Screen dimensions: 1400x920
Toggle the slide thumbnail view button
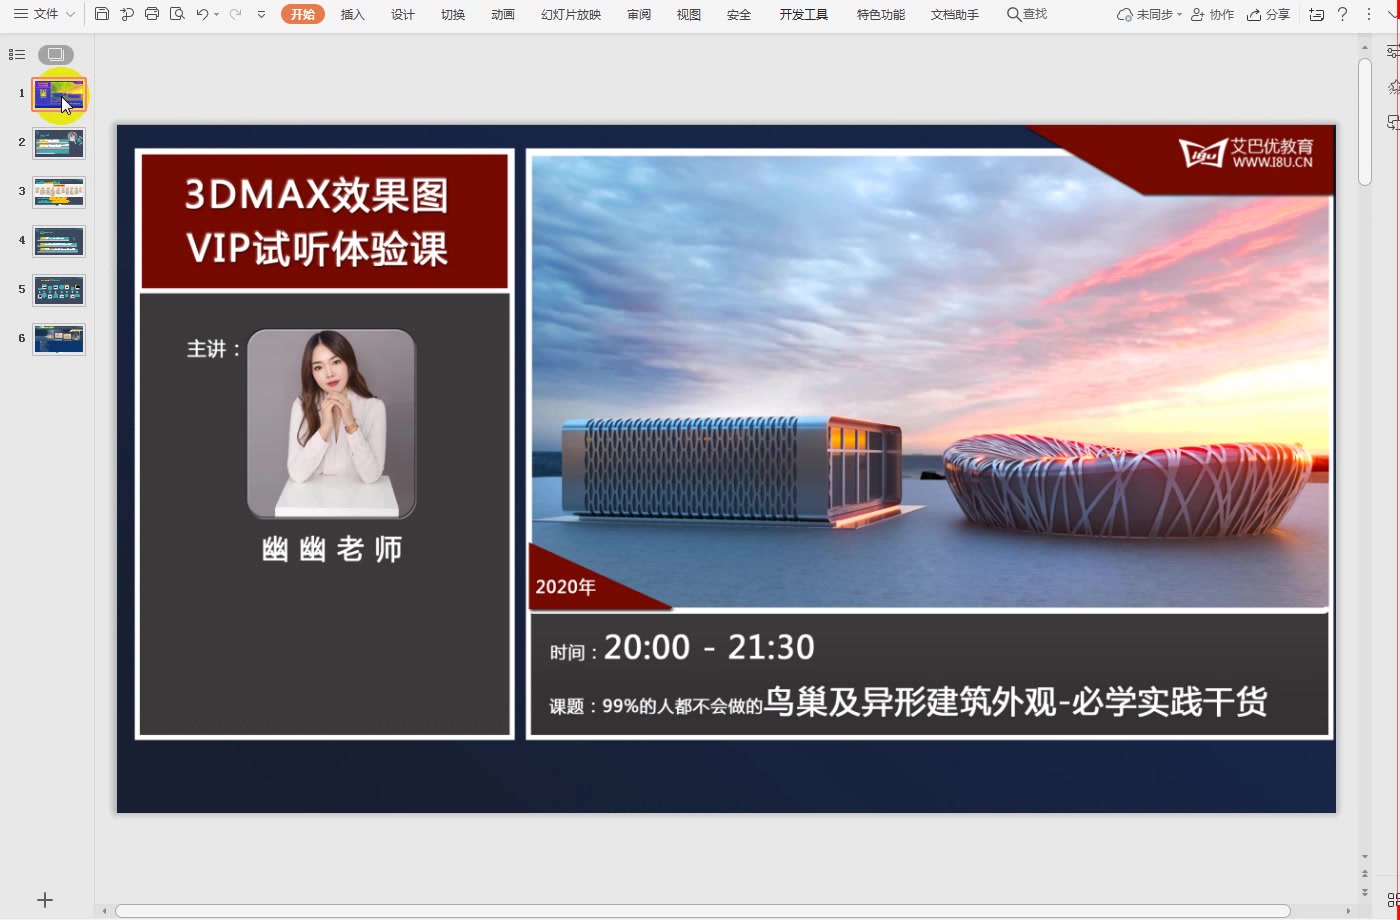(56, 55)
